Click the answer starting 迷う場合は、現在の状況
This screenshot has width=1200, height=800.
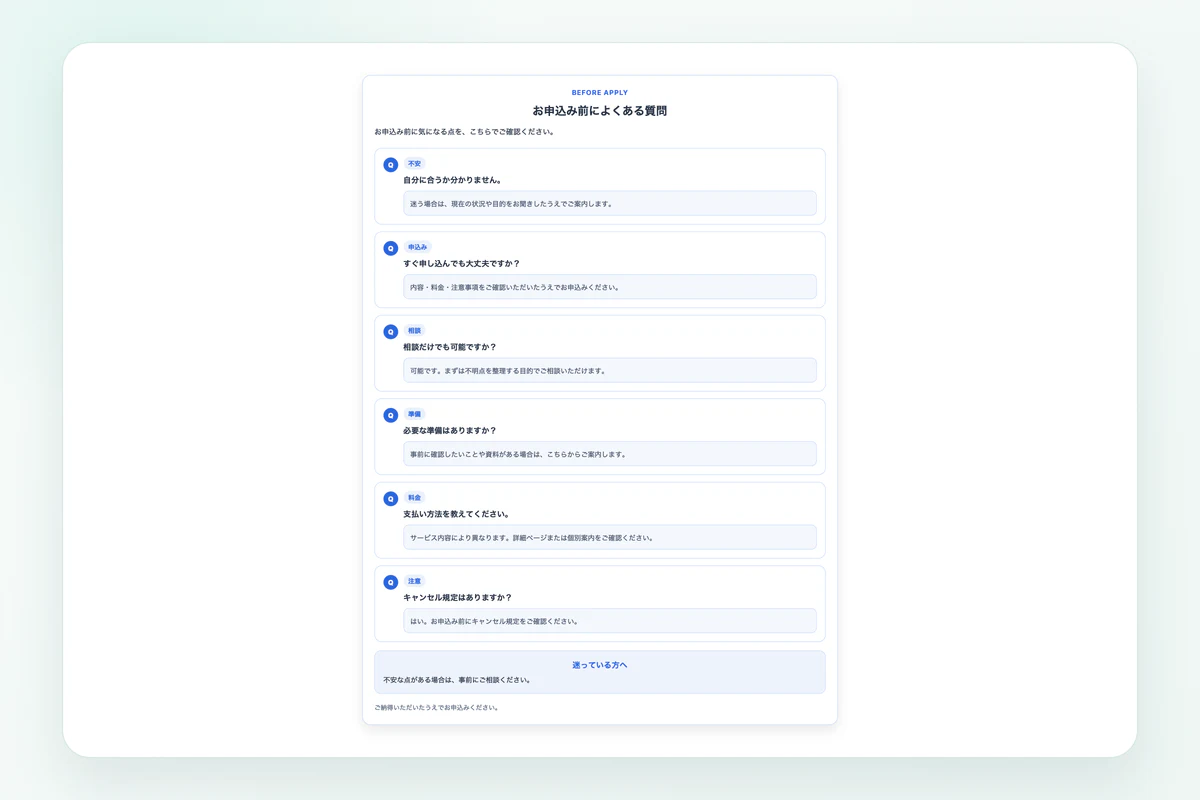click(x=610, y=203)
